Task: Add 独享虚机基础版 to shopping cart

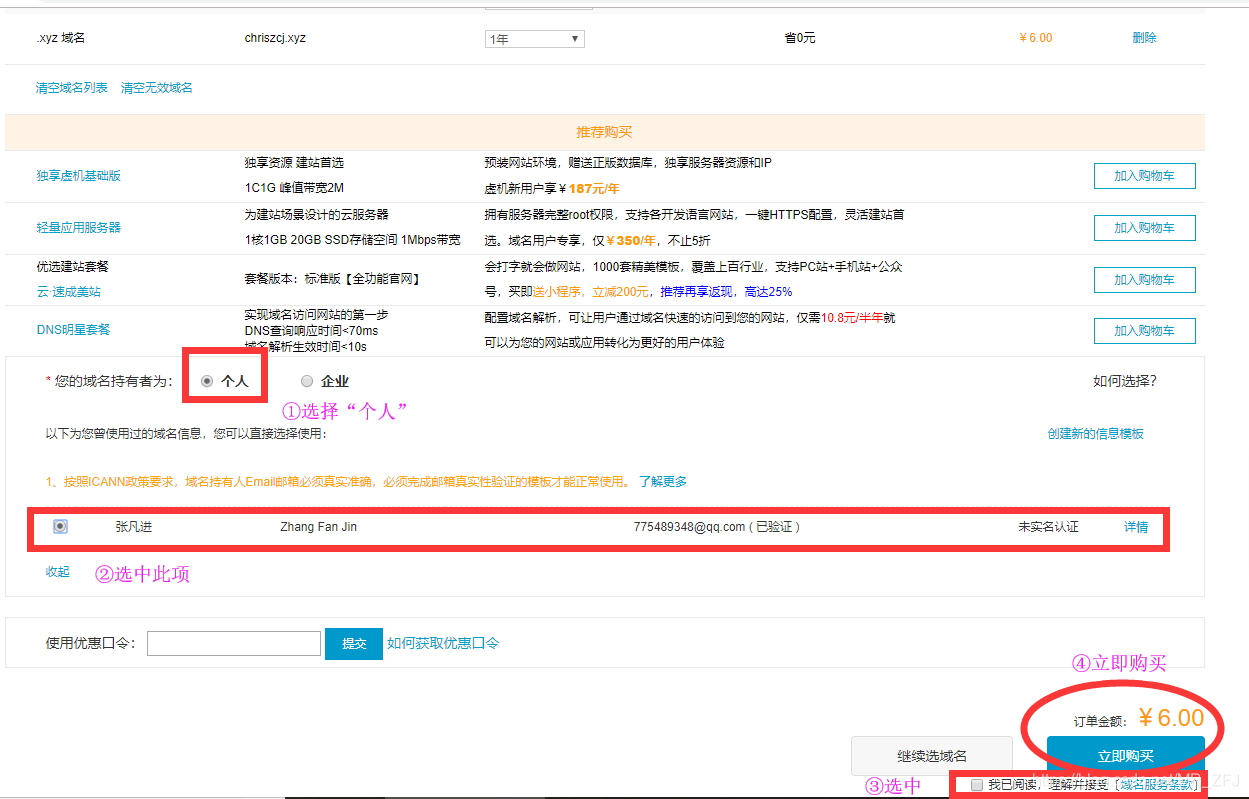Action: 1144,175
